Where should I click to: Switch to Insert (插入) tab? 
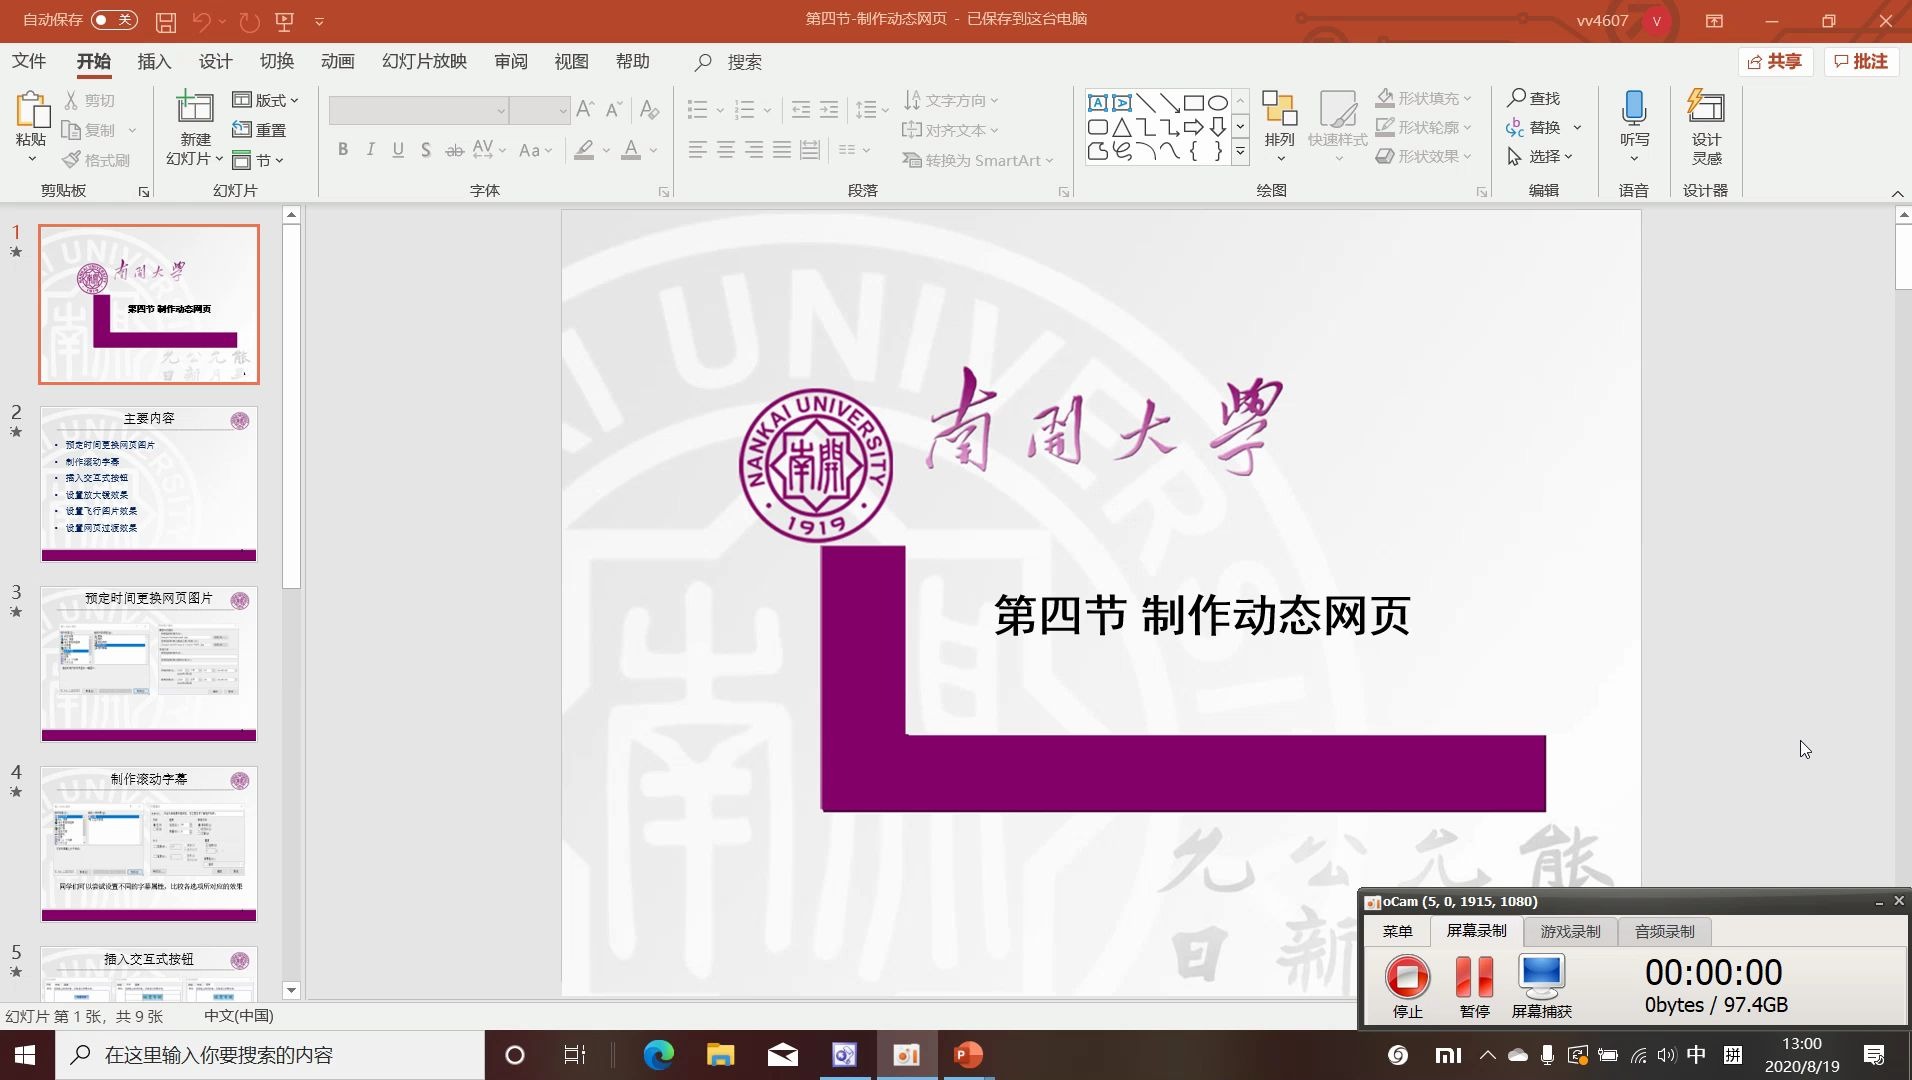(154, 61)
